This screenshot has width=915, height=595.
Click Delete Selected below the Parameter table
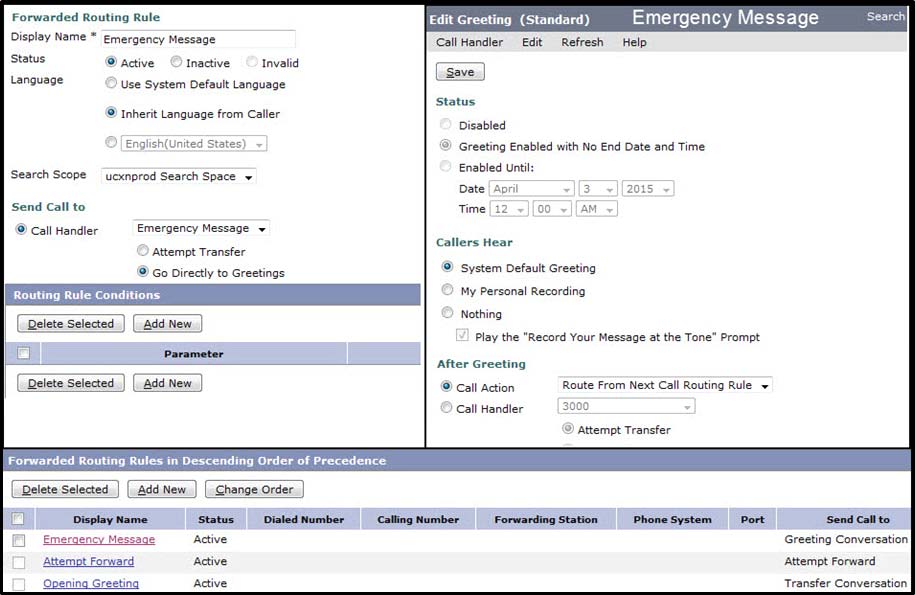pos(71,383)
